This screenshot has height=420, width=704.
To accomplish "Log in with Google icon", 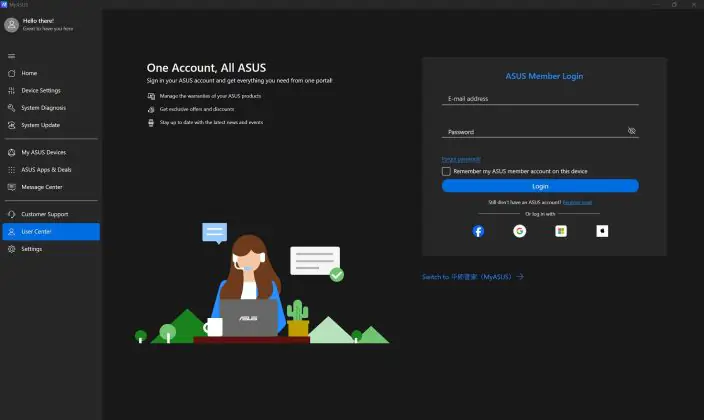I will click(519, 231).
